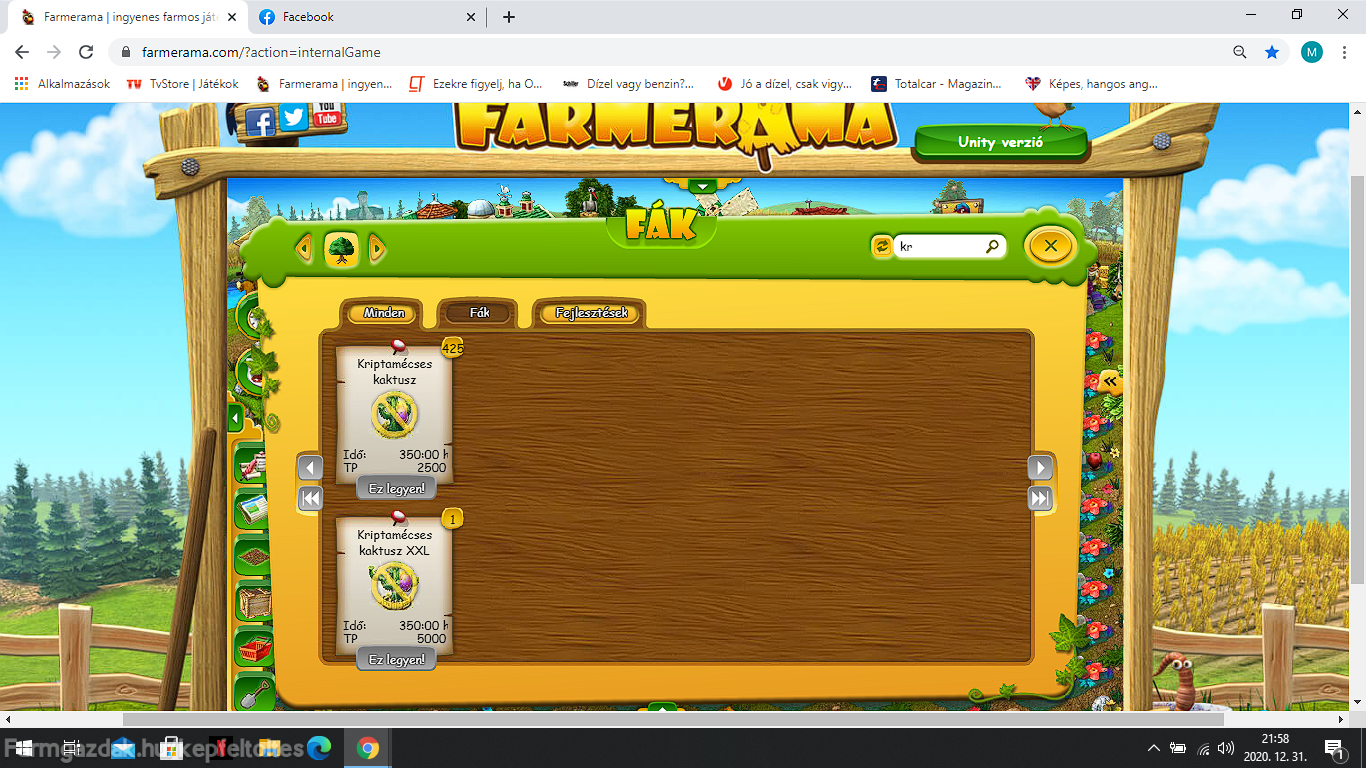Switch to the Minden tab
The height and width of the screenshot is (768, 1366).
(384, 313)
